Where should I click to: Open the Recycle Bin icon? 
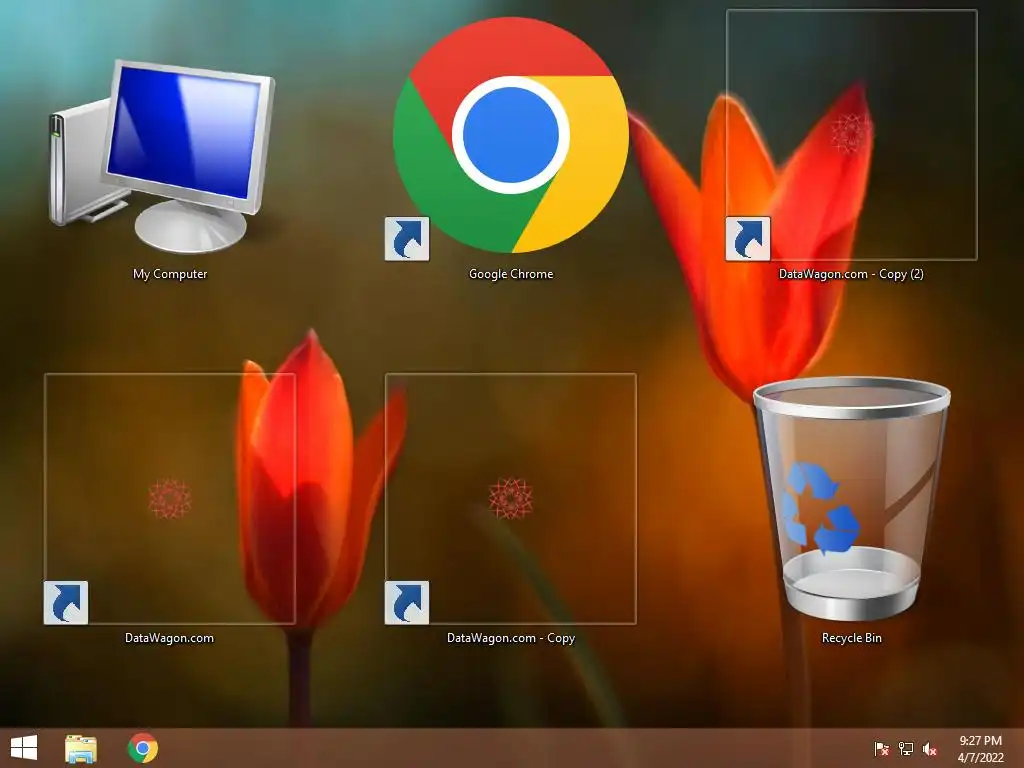(x=851, y=499)
